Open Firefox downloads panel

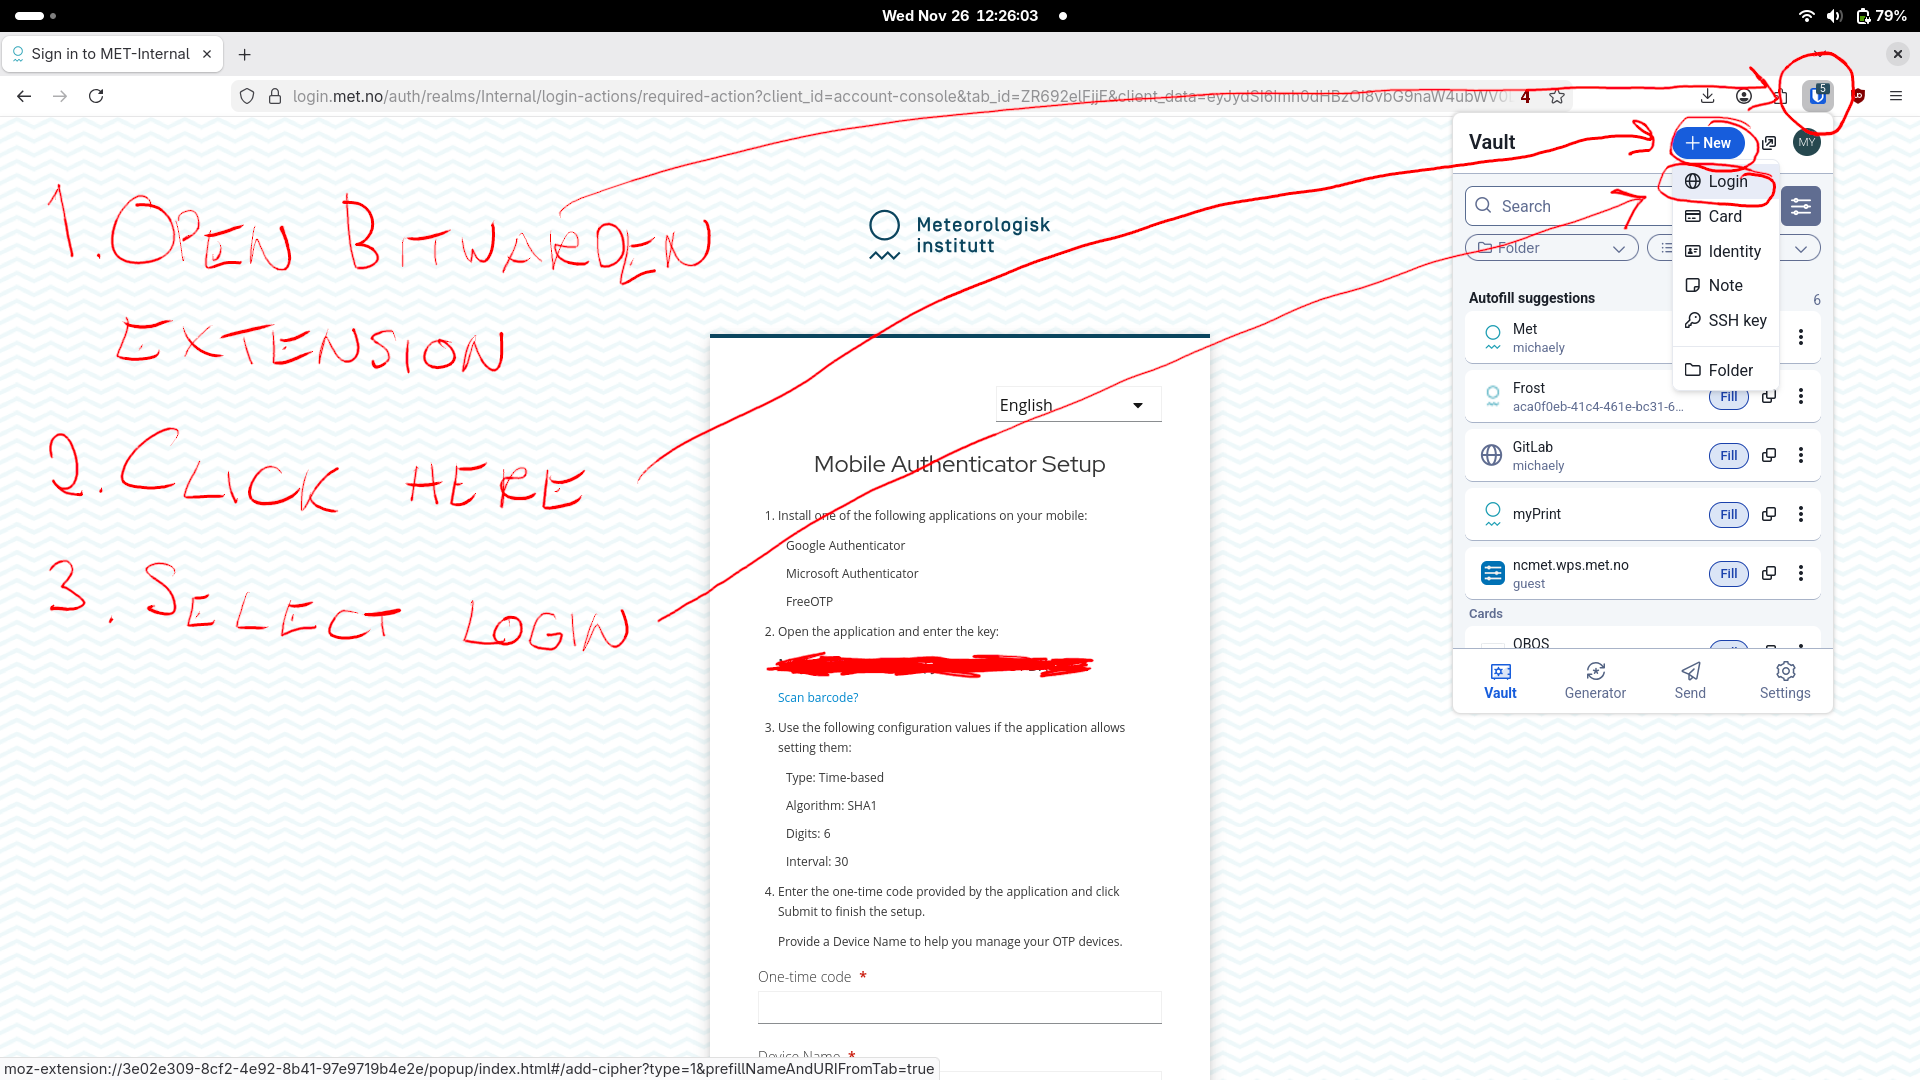(1707, 96)
